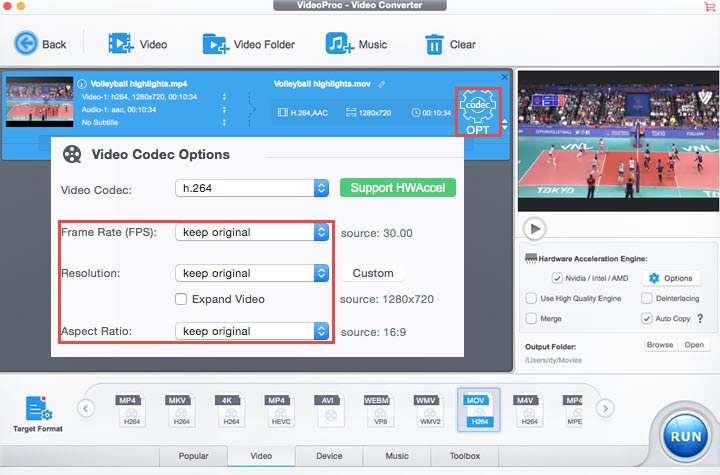Choose M4V H264 format icon
The image size is (720, 475).
pyautogui.click(x=529, y=411)
